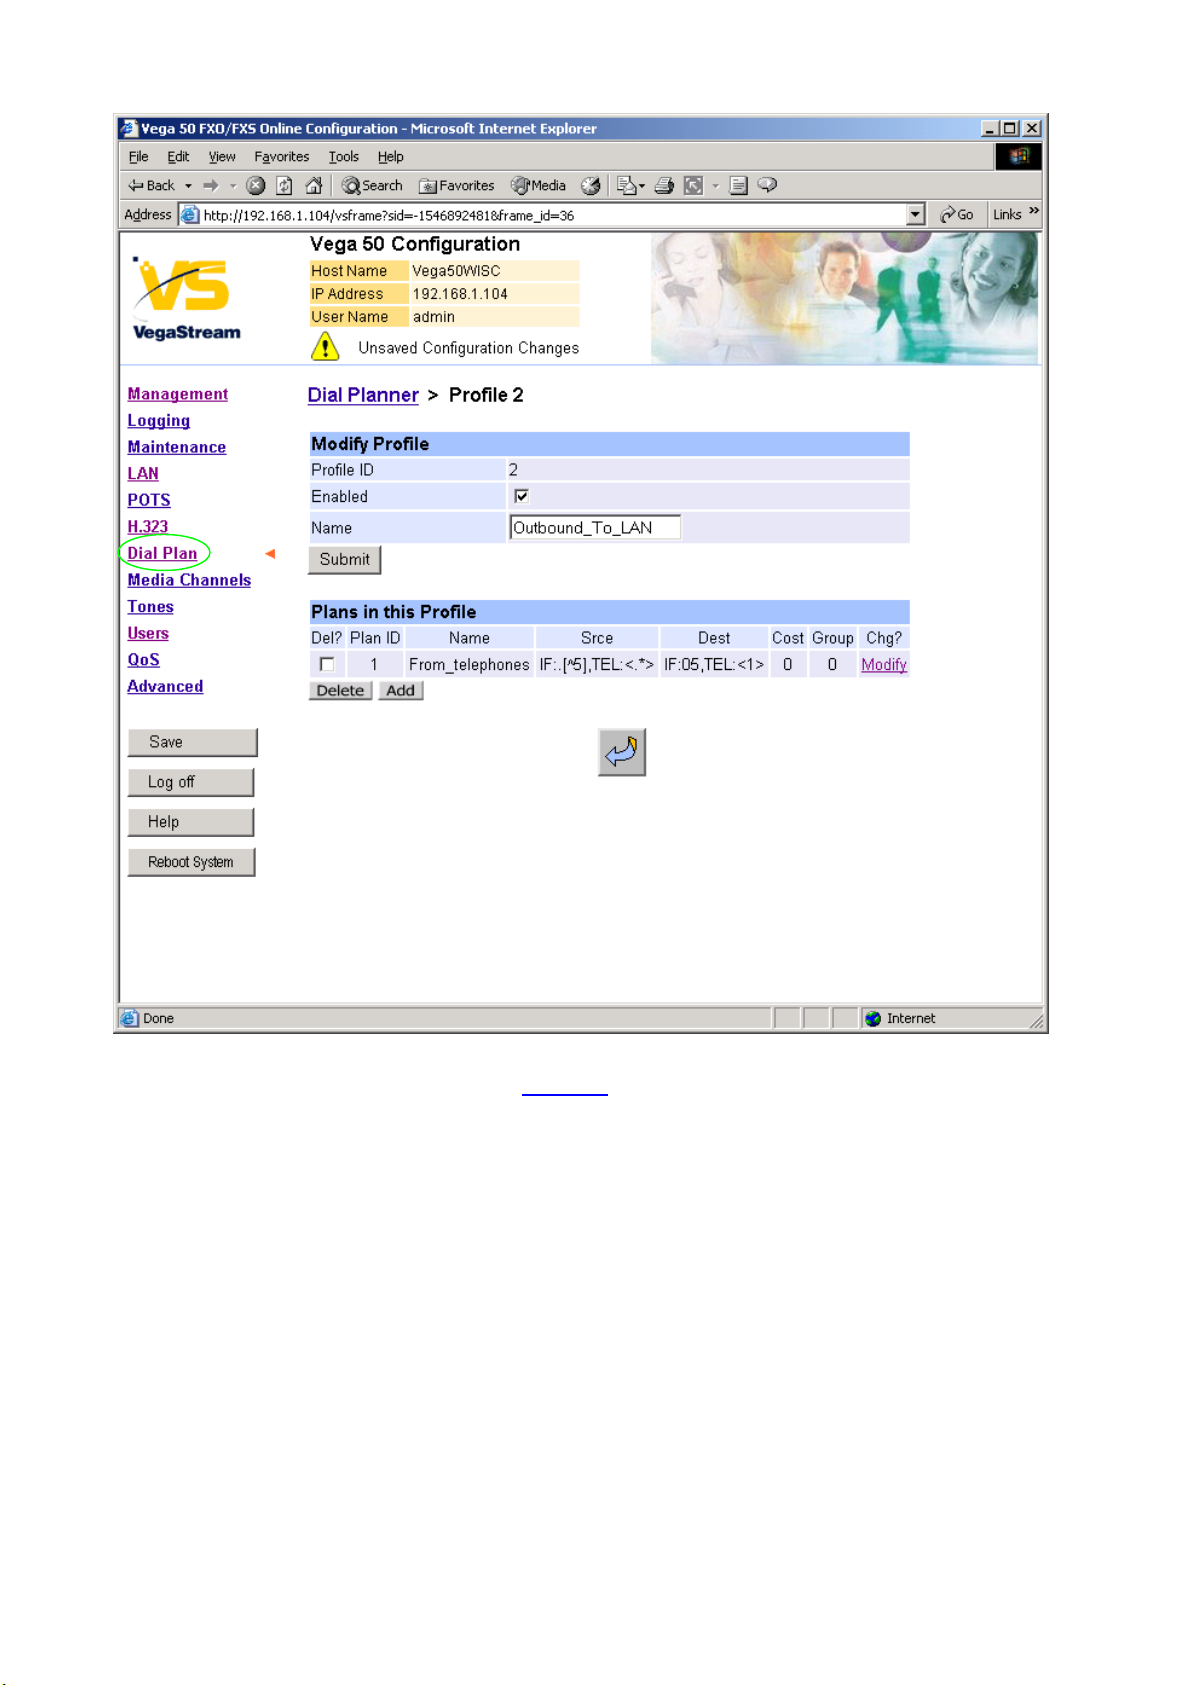Click the IF:05,TEL:<1> Dest cell

(714, 664)
